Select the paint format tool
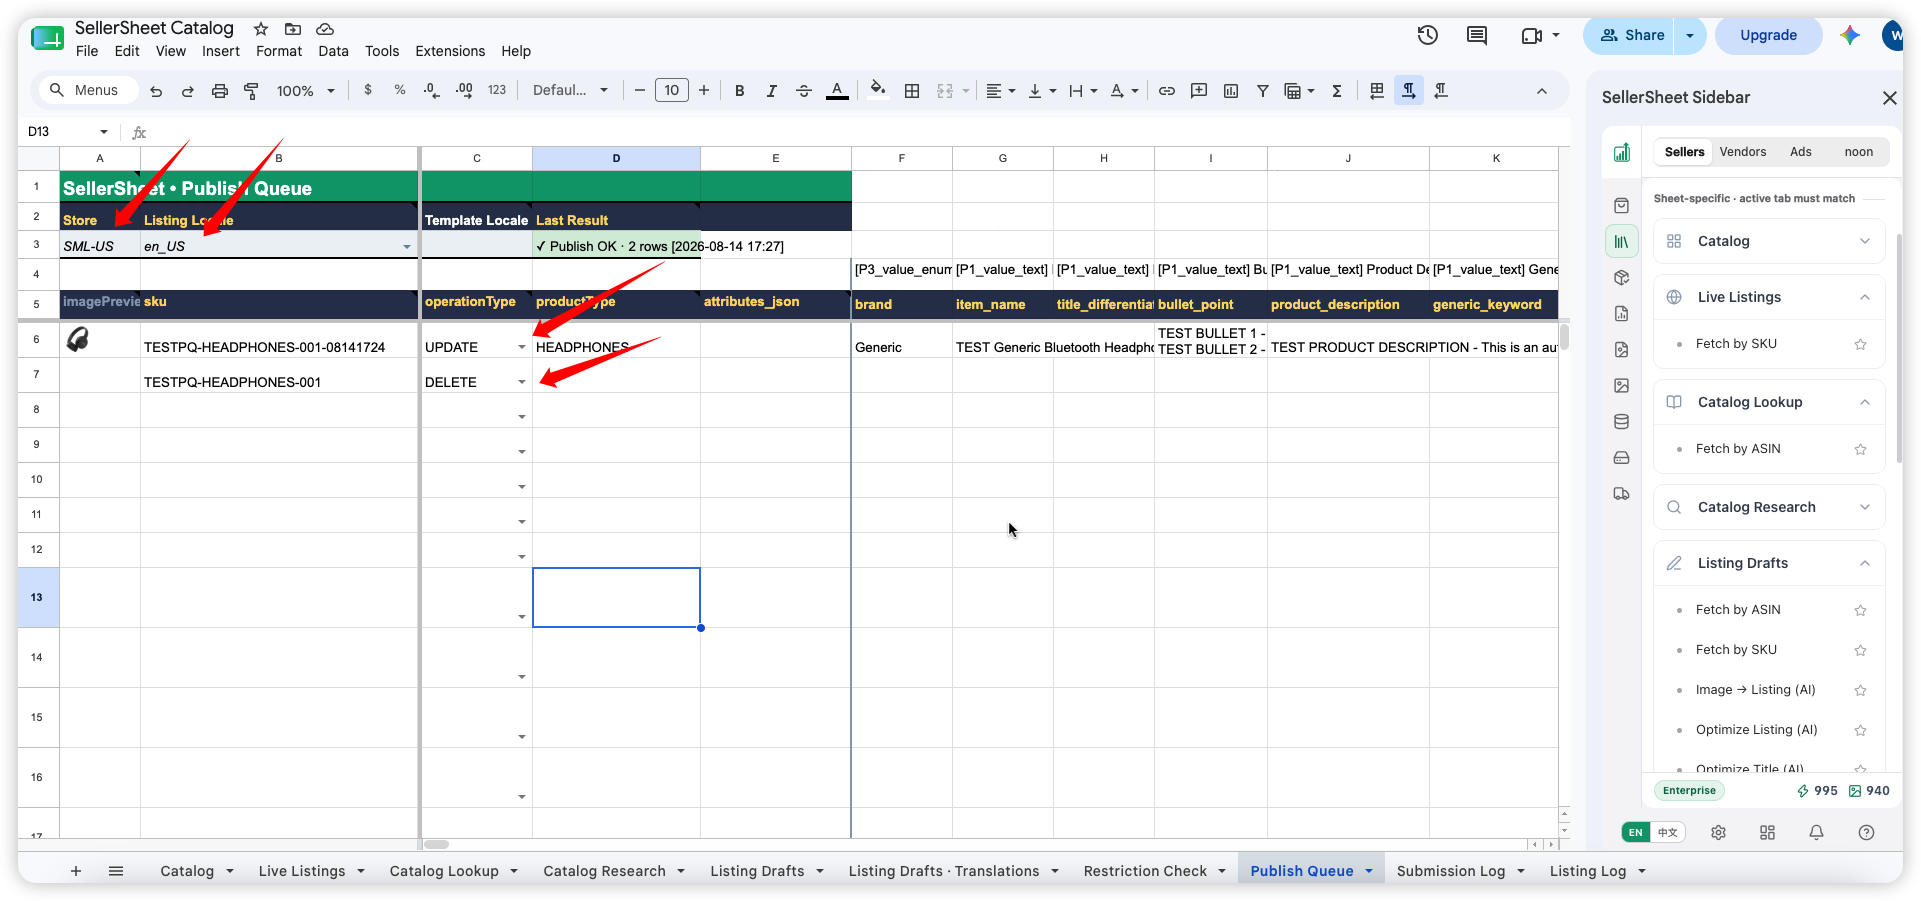This screenshot has height=901, width=1921. click(x=251, y=91)
